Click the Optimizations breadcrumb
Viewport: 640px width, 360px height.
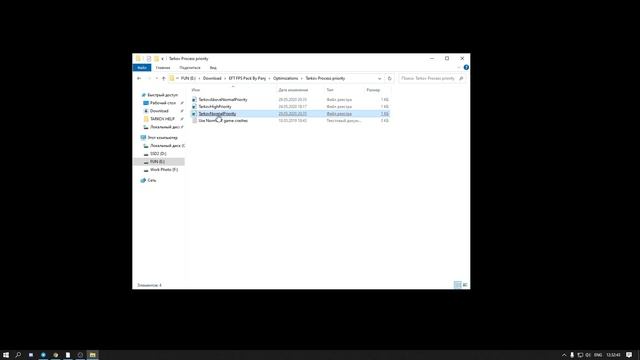click(285, 78)
